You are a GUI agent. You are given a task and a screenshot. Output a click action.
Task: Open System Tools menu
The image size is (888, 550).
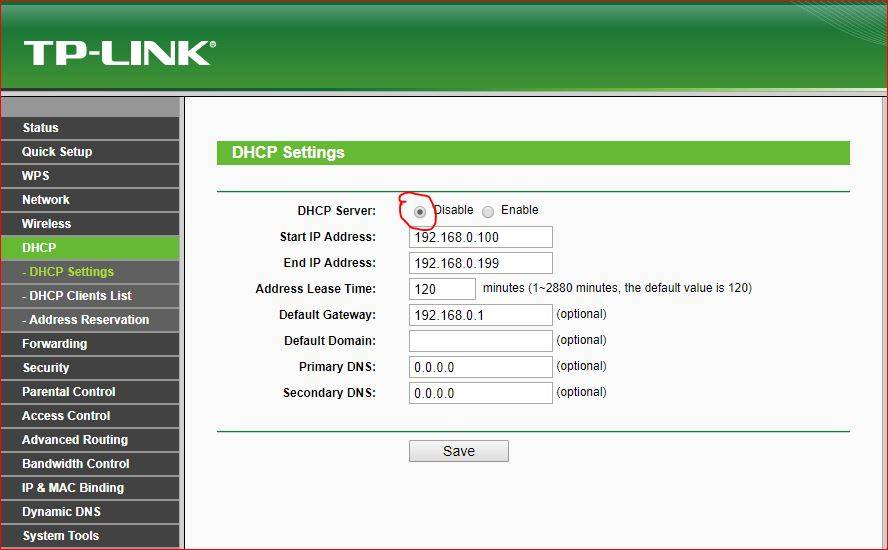(x=90, y=536)
